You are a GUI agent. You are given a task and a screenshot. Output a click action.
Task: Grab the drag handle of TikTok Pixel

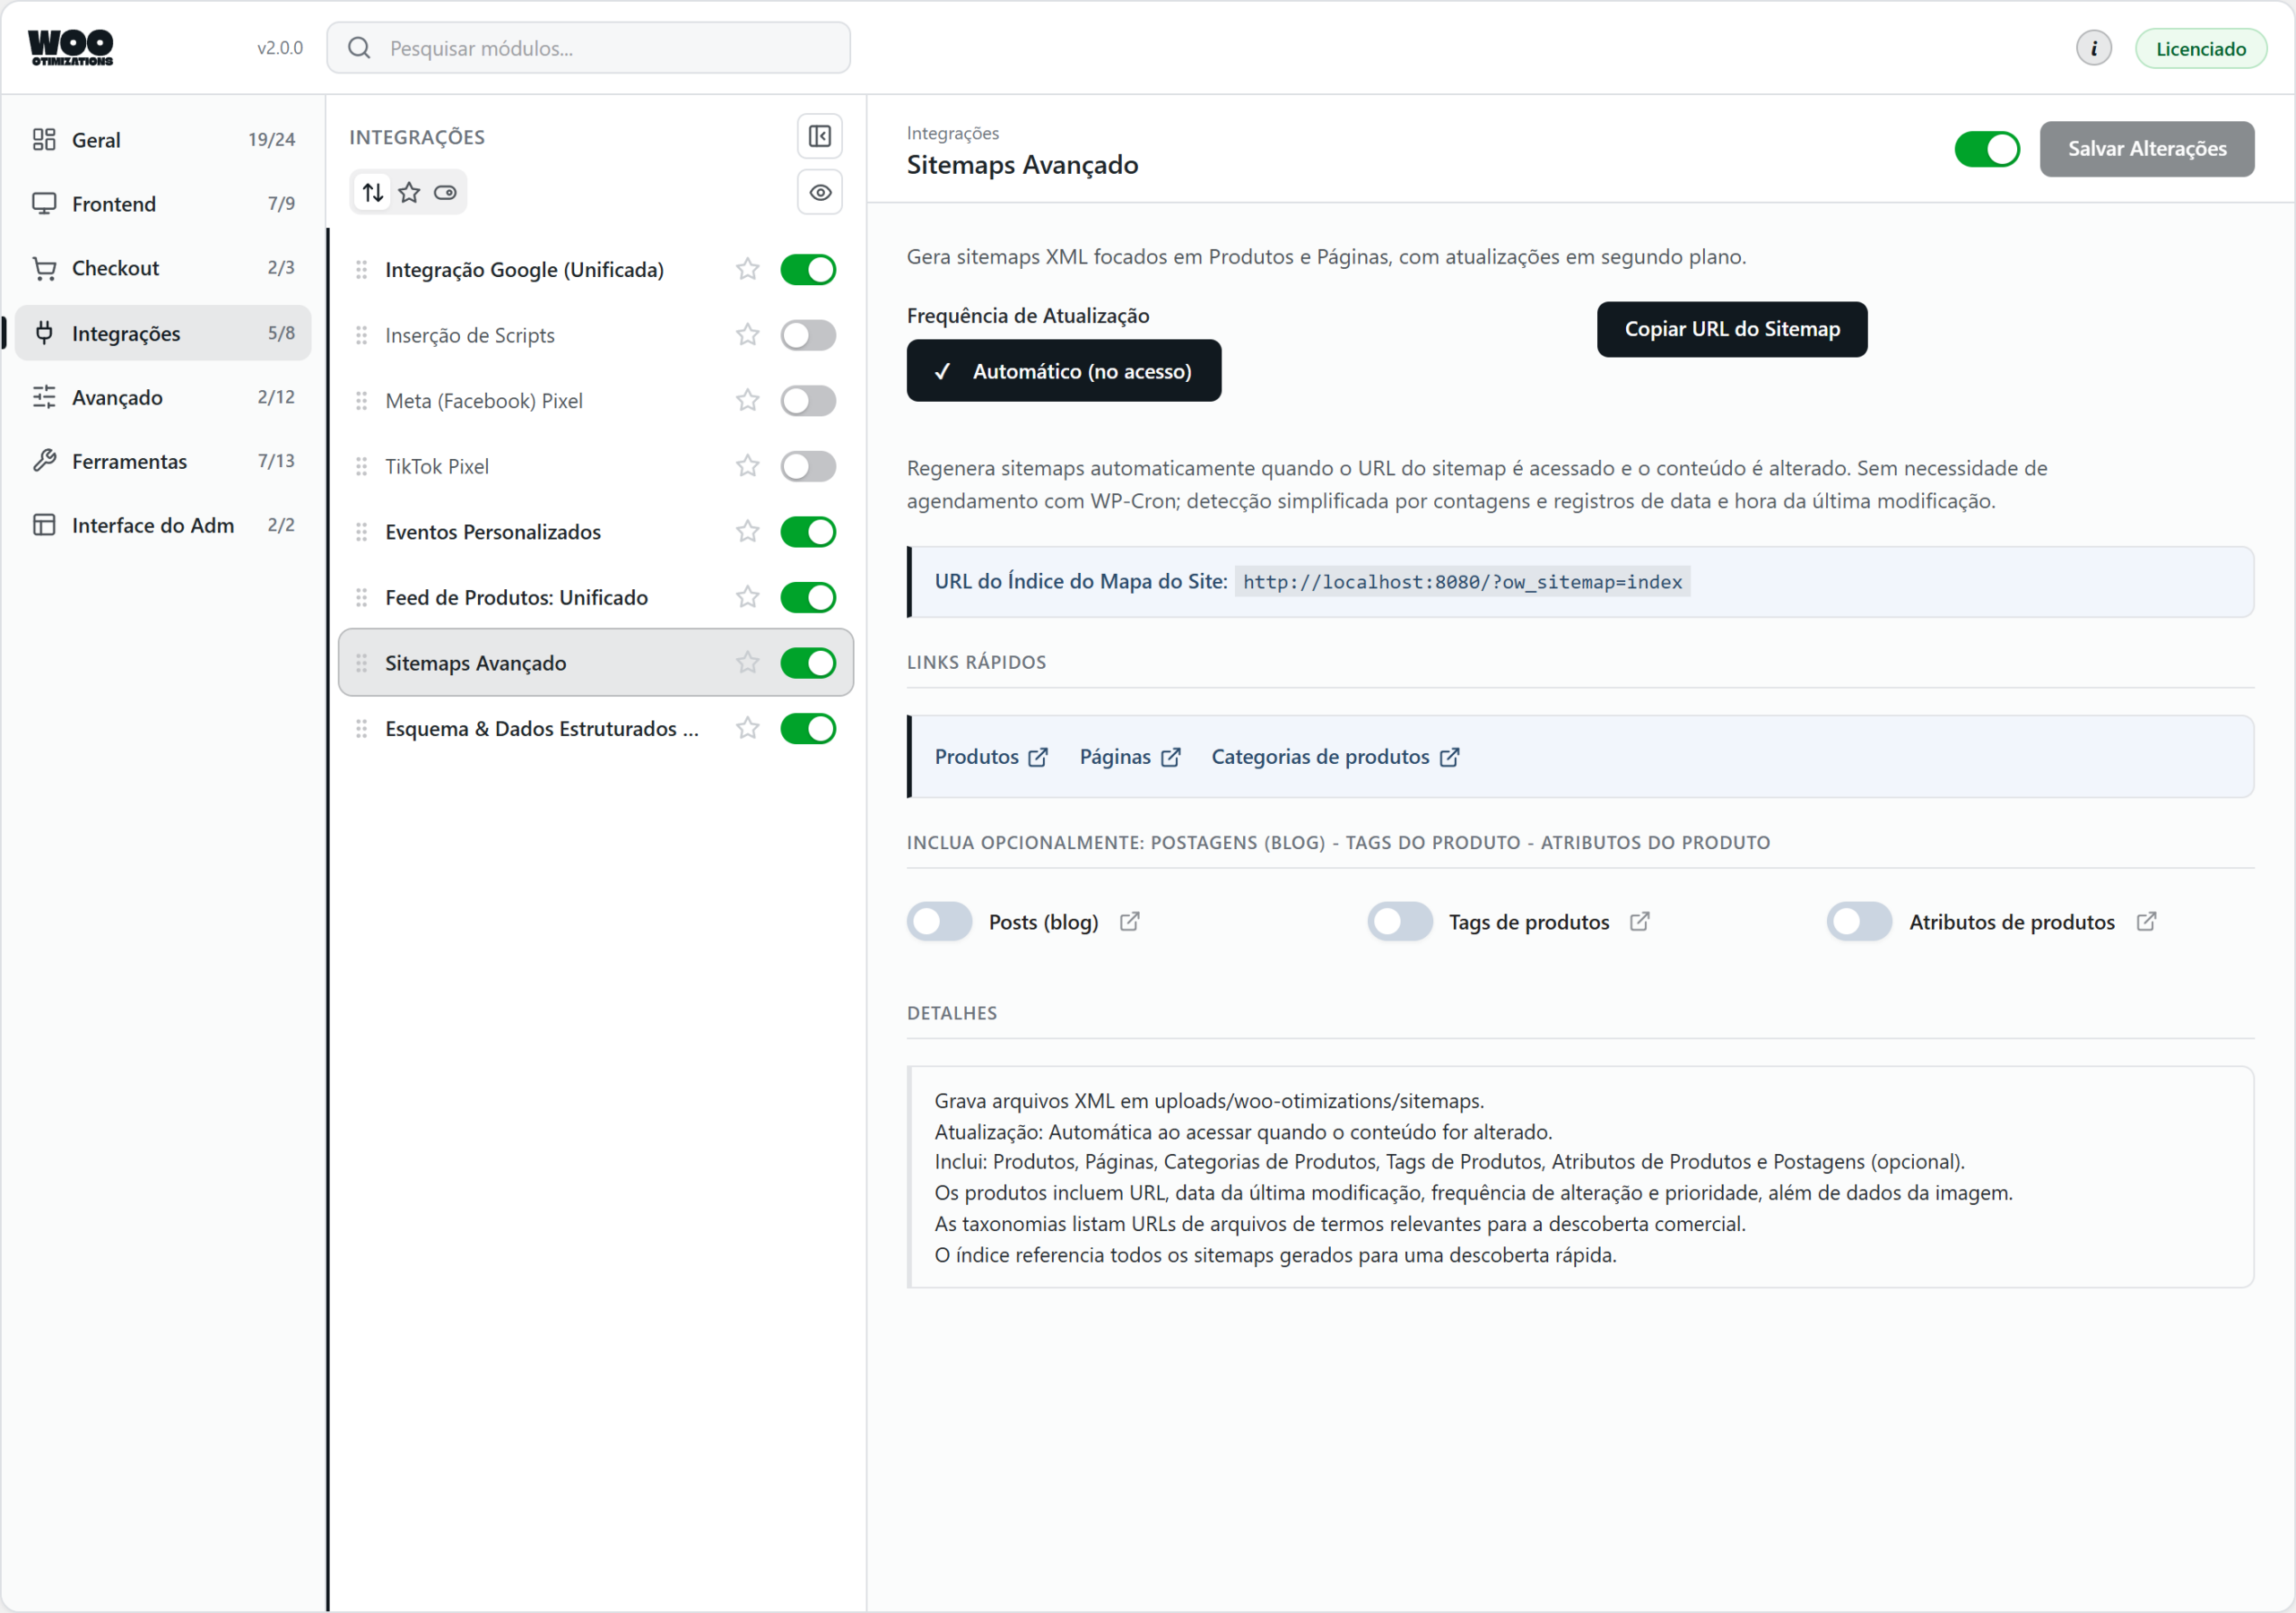(361, 466)
